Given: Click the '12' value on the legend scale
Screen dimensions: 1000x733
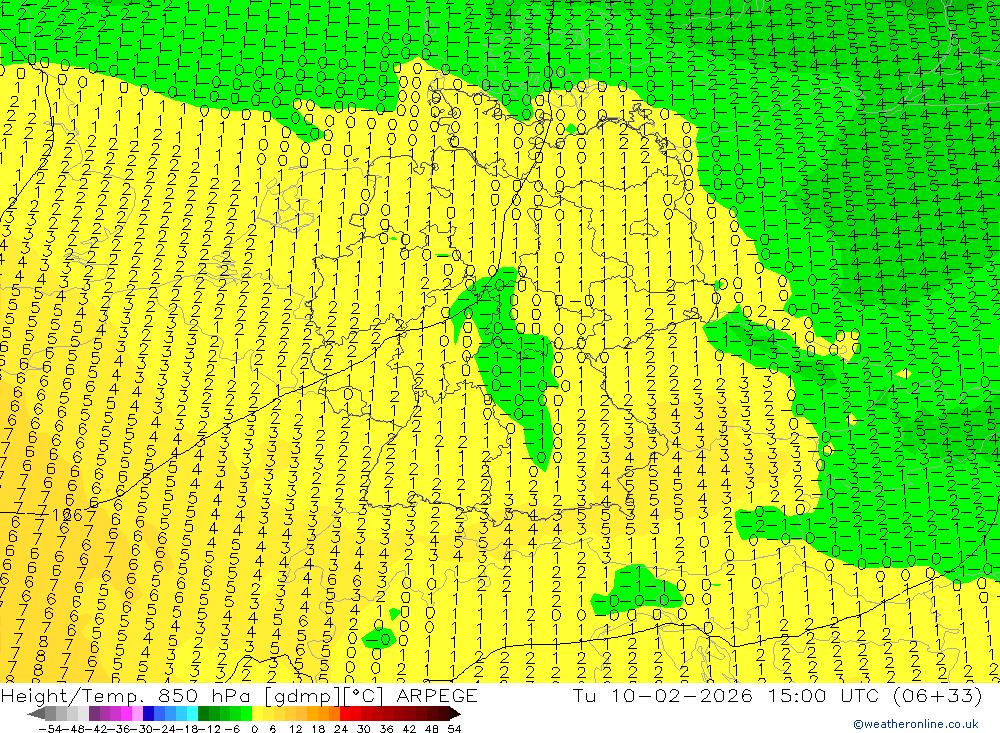Looking at the screenshot, I should point(295,729).
